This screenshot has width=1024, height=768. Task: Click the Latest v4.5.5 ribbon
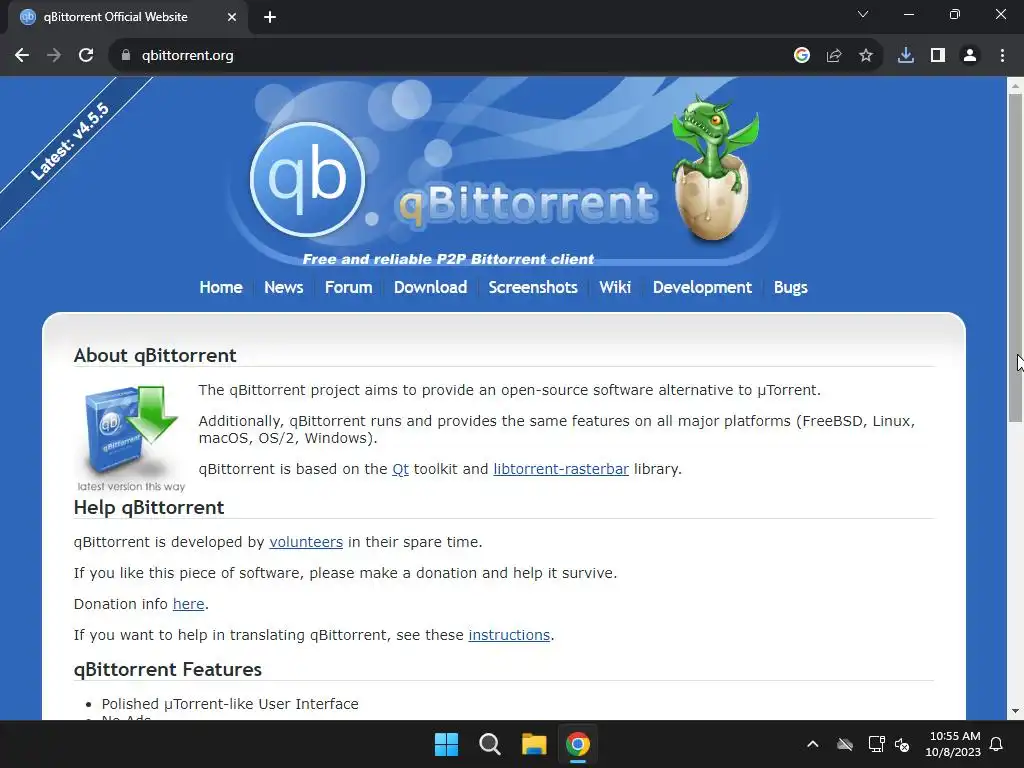(69, 142)
